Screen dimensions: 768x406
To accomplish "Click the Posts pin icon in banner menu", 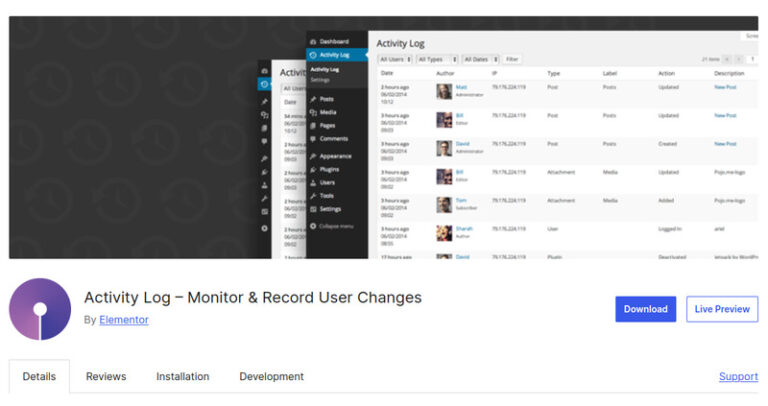I will click(313, 99).
